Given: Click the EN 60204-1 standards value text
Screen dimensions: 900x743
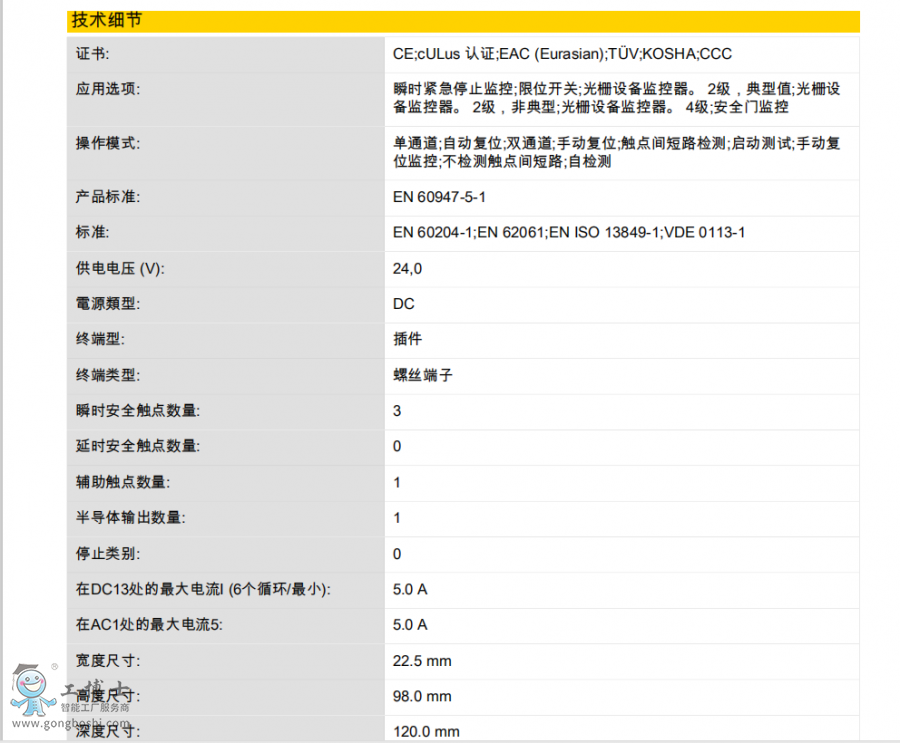Looking at the screenshot, I should coord(569,233).
